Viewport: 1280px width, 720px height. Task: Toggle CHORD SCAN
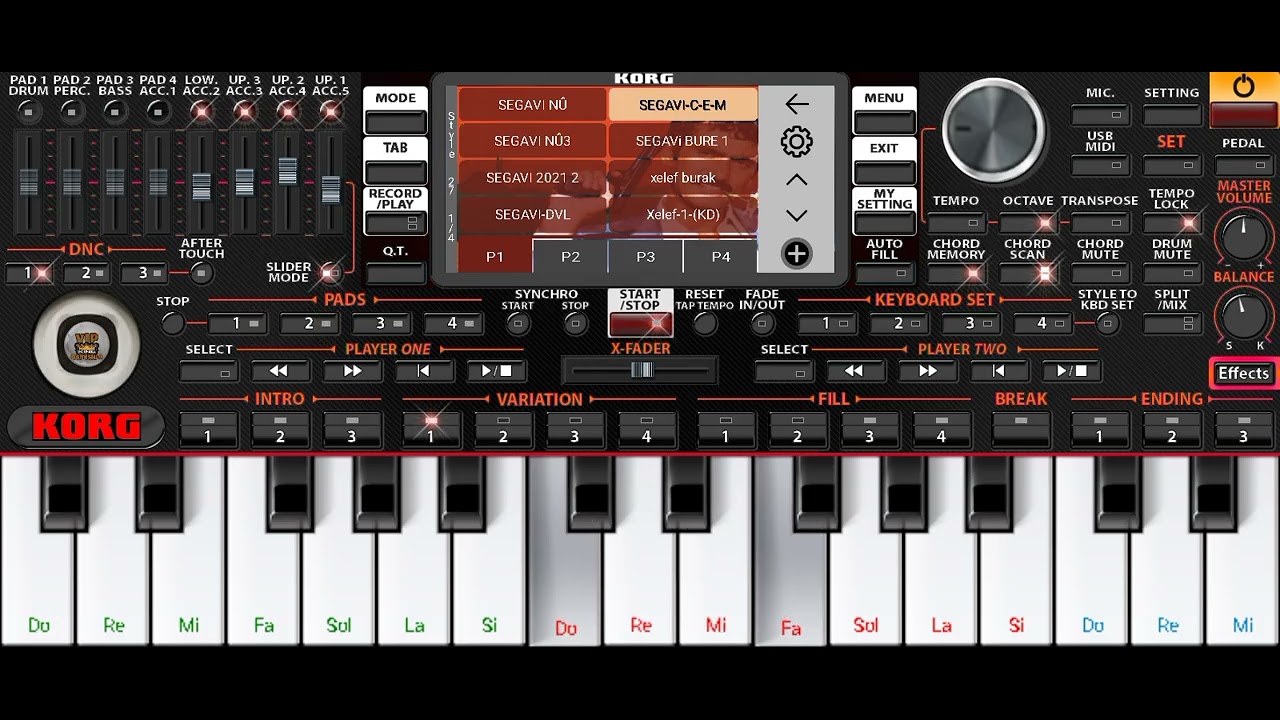1028,272
